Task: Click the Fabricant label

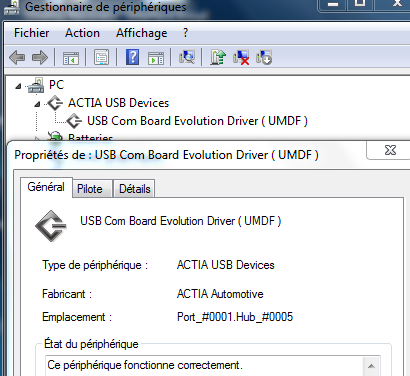Action: point(67,294)
